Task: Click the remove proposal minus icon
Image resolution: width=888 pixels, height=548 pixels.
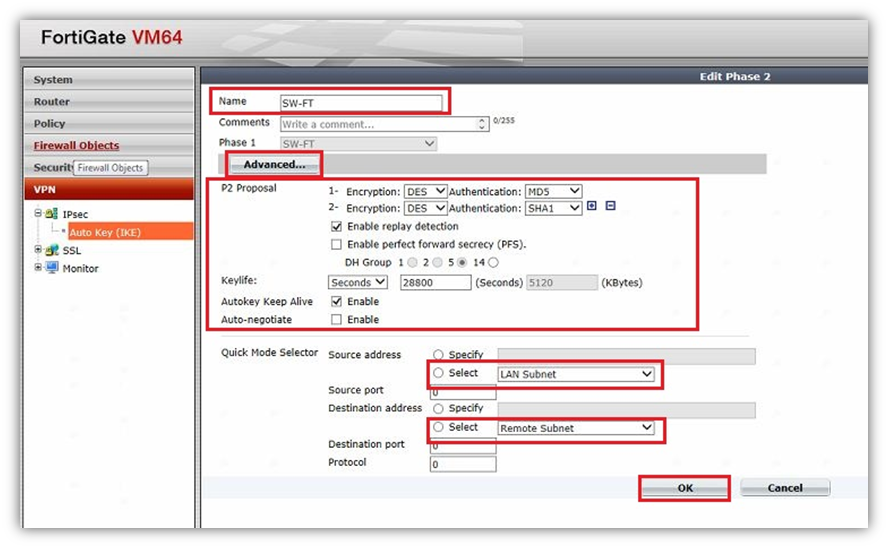Action: tap(610, 206)
